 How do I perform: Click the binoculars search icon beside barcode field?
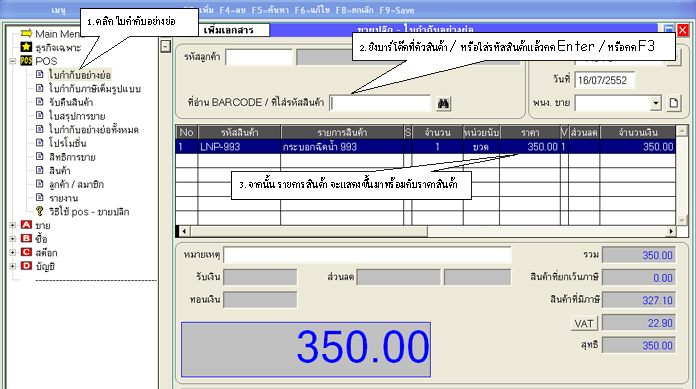[443, 103]
